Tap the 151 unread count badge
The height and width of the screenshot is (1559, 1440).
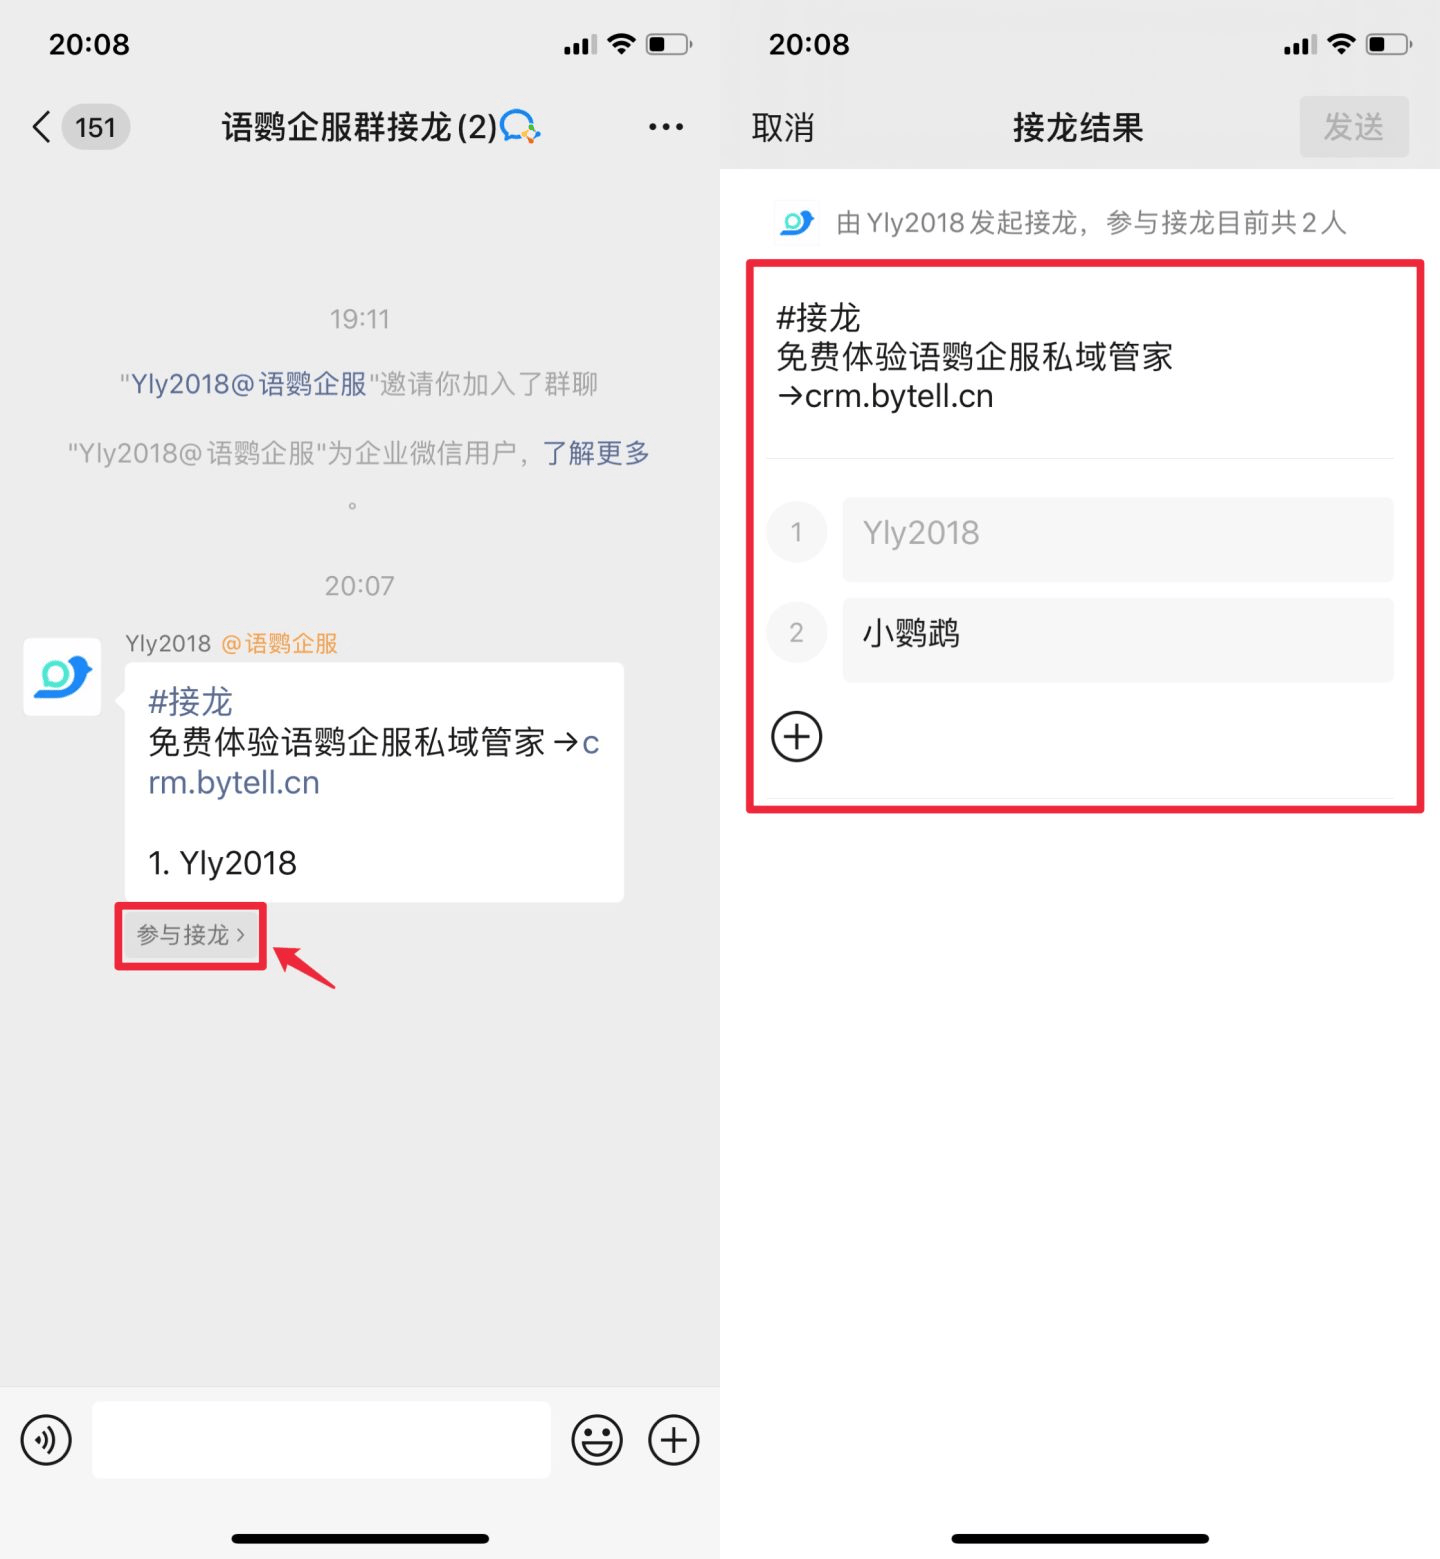pos(96,127)
